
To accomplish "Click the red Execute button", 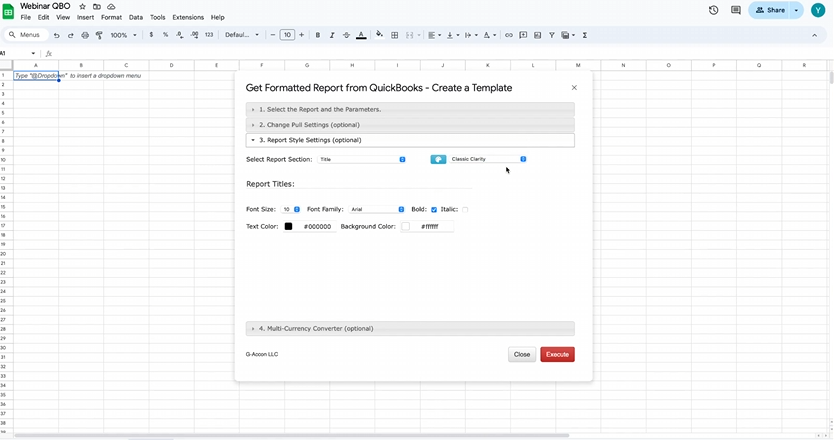I will click(x=557, y=354).
